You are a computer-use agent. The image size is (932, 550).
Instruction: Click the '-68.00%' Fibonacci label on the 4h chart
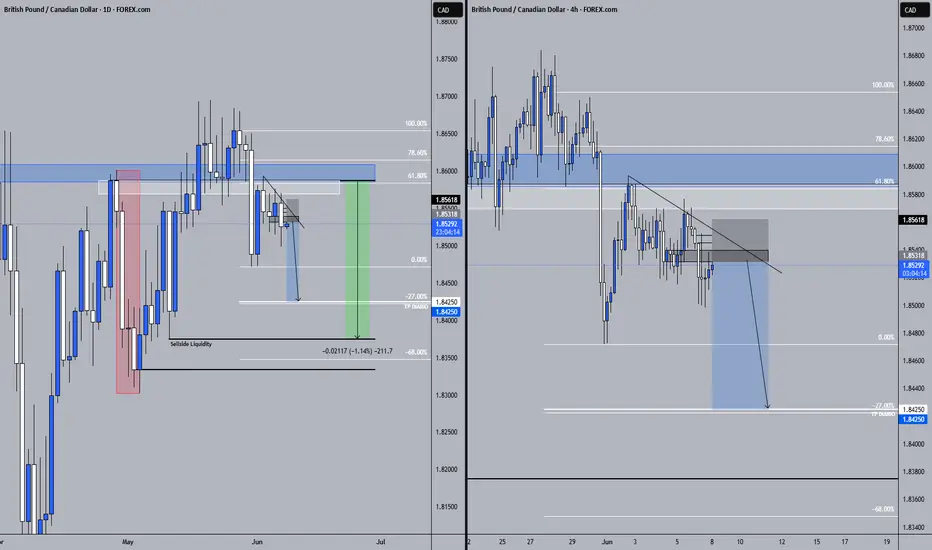pos(883,509)
